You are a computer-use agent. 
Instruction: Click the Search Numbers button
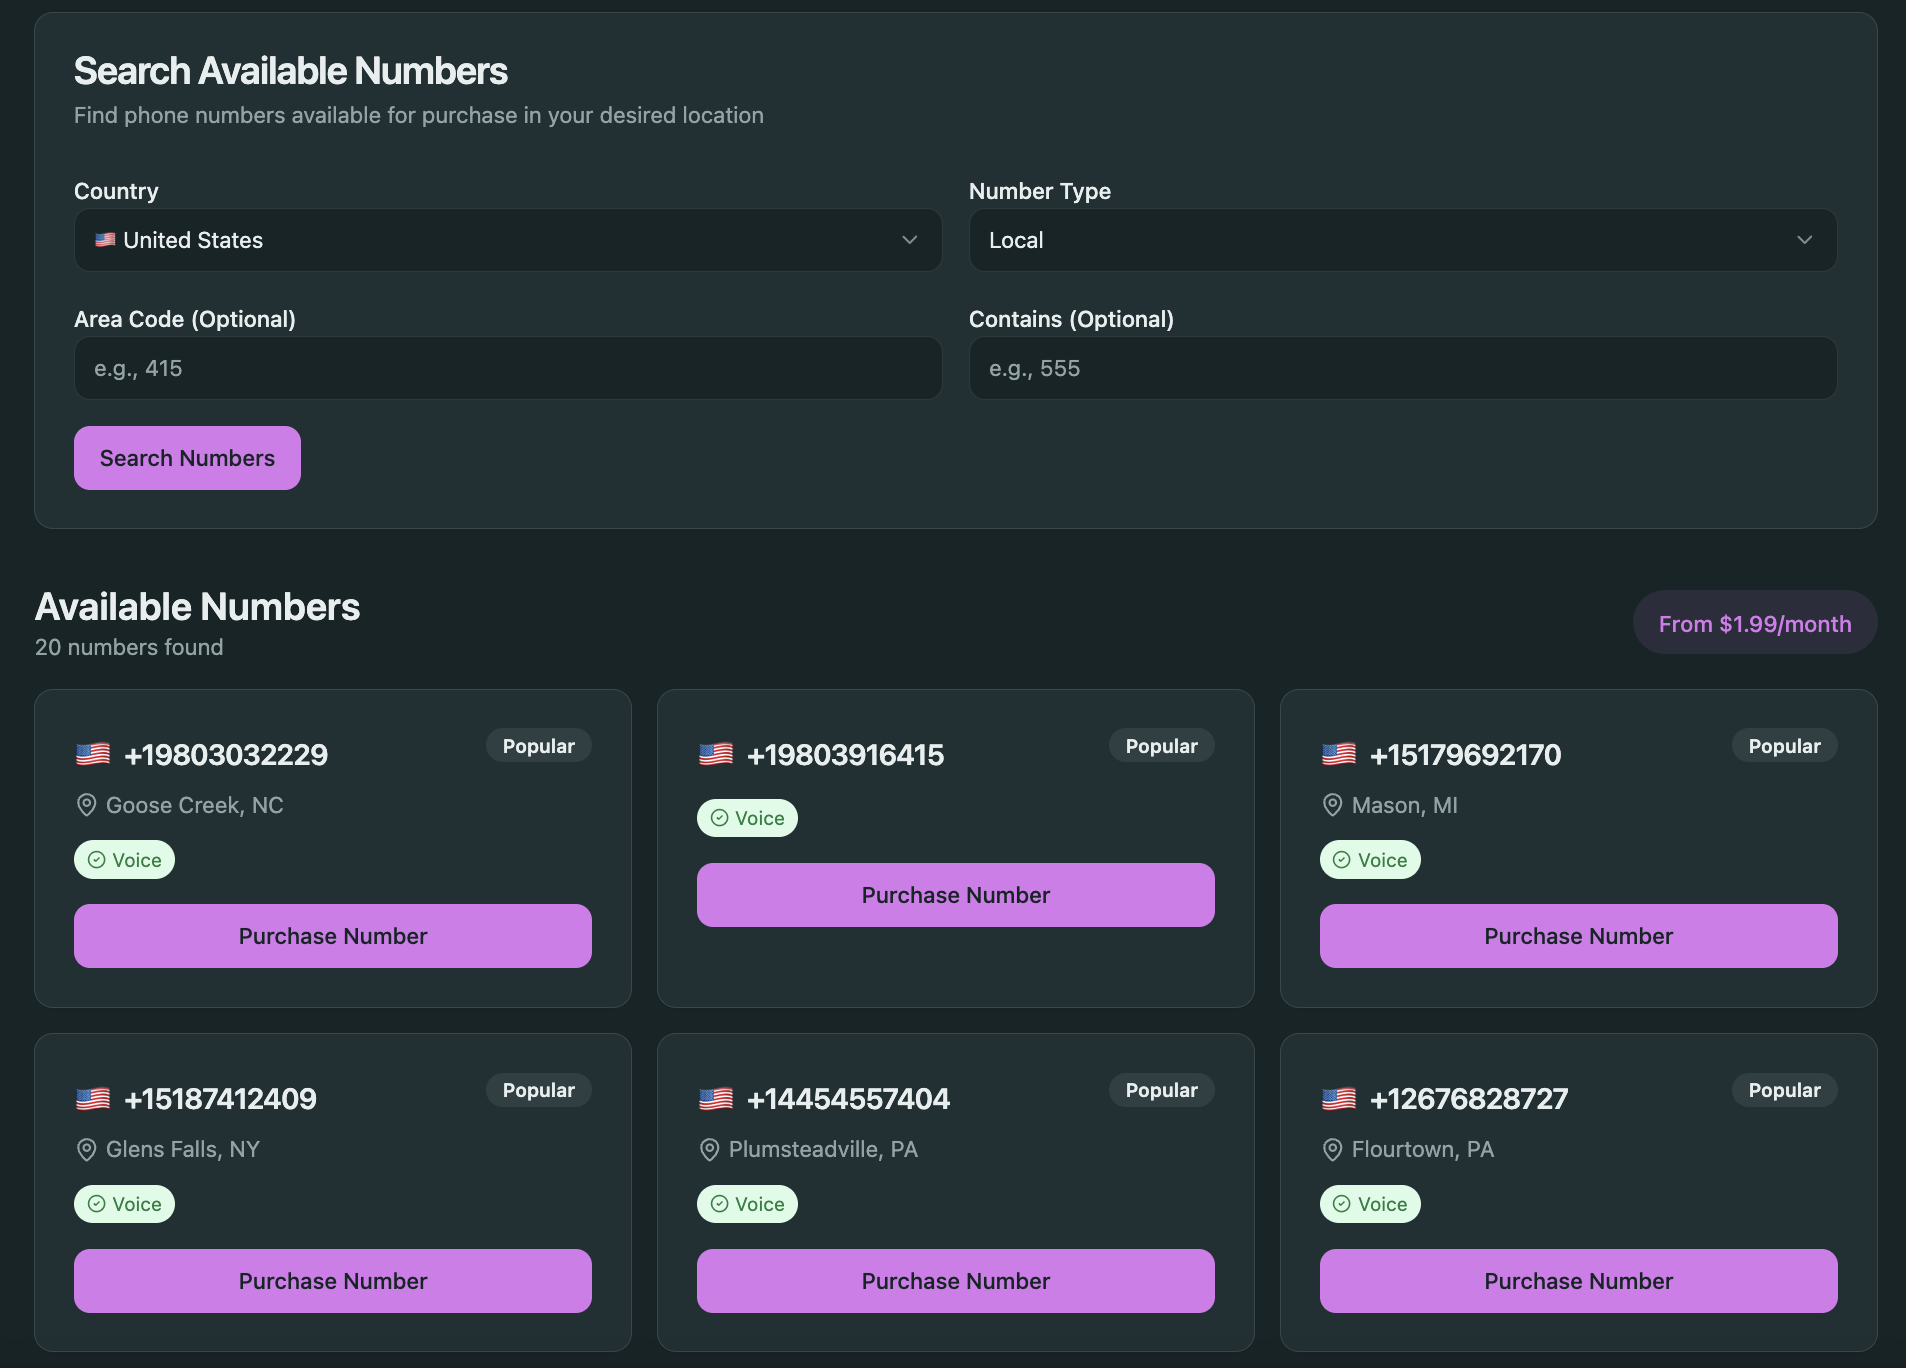tap(186, 457)
